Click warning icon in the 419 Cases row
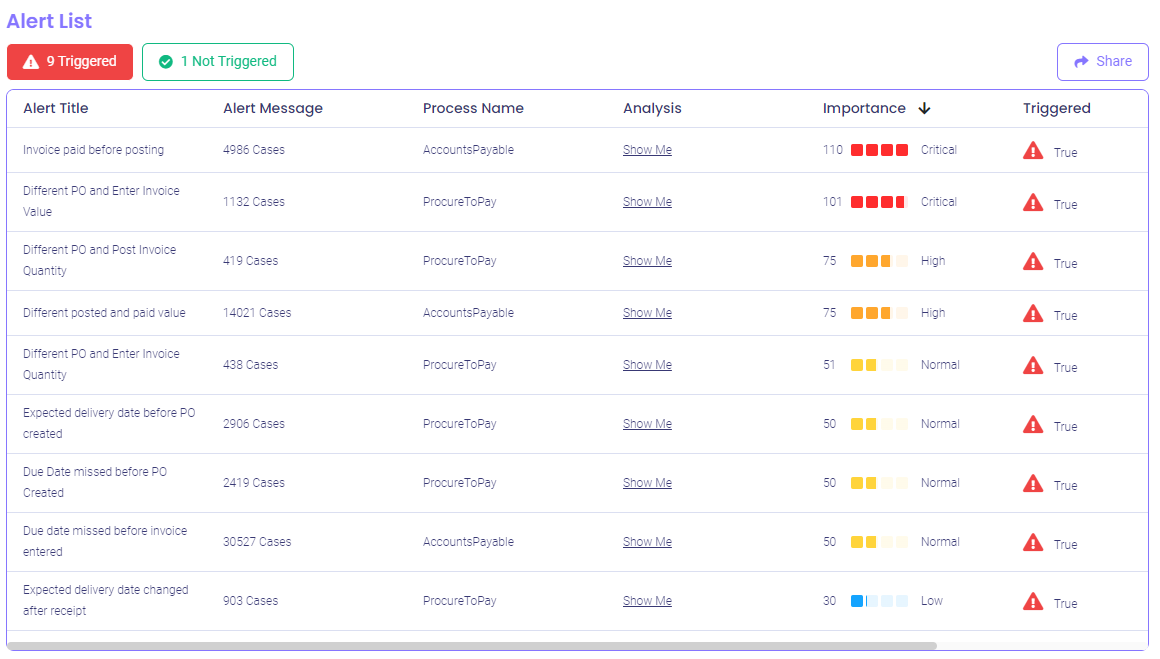Viewport: 1160px width, 659px height. pyautogui.click(x=1033, y=262)
